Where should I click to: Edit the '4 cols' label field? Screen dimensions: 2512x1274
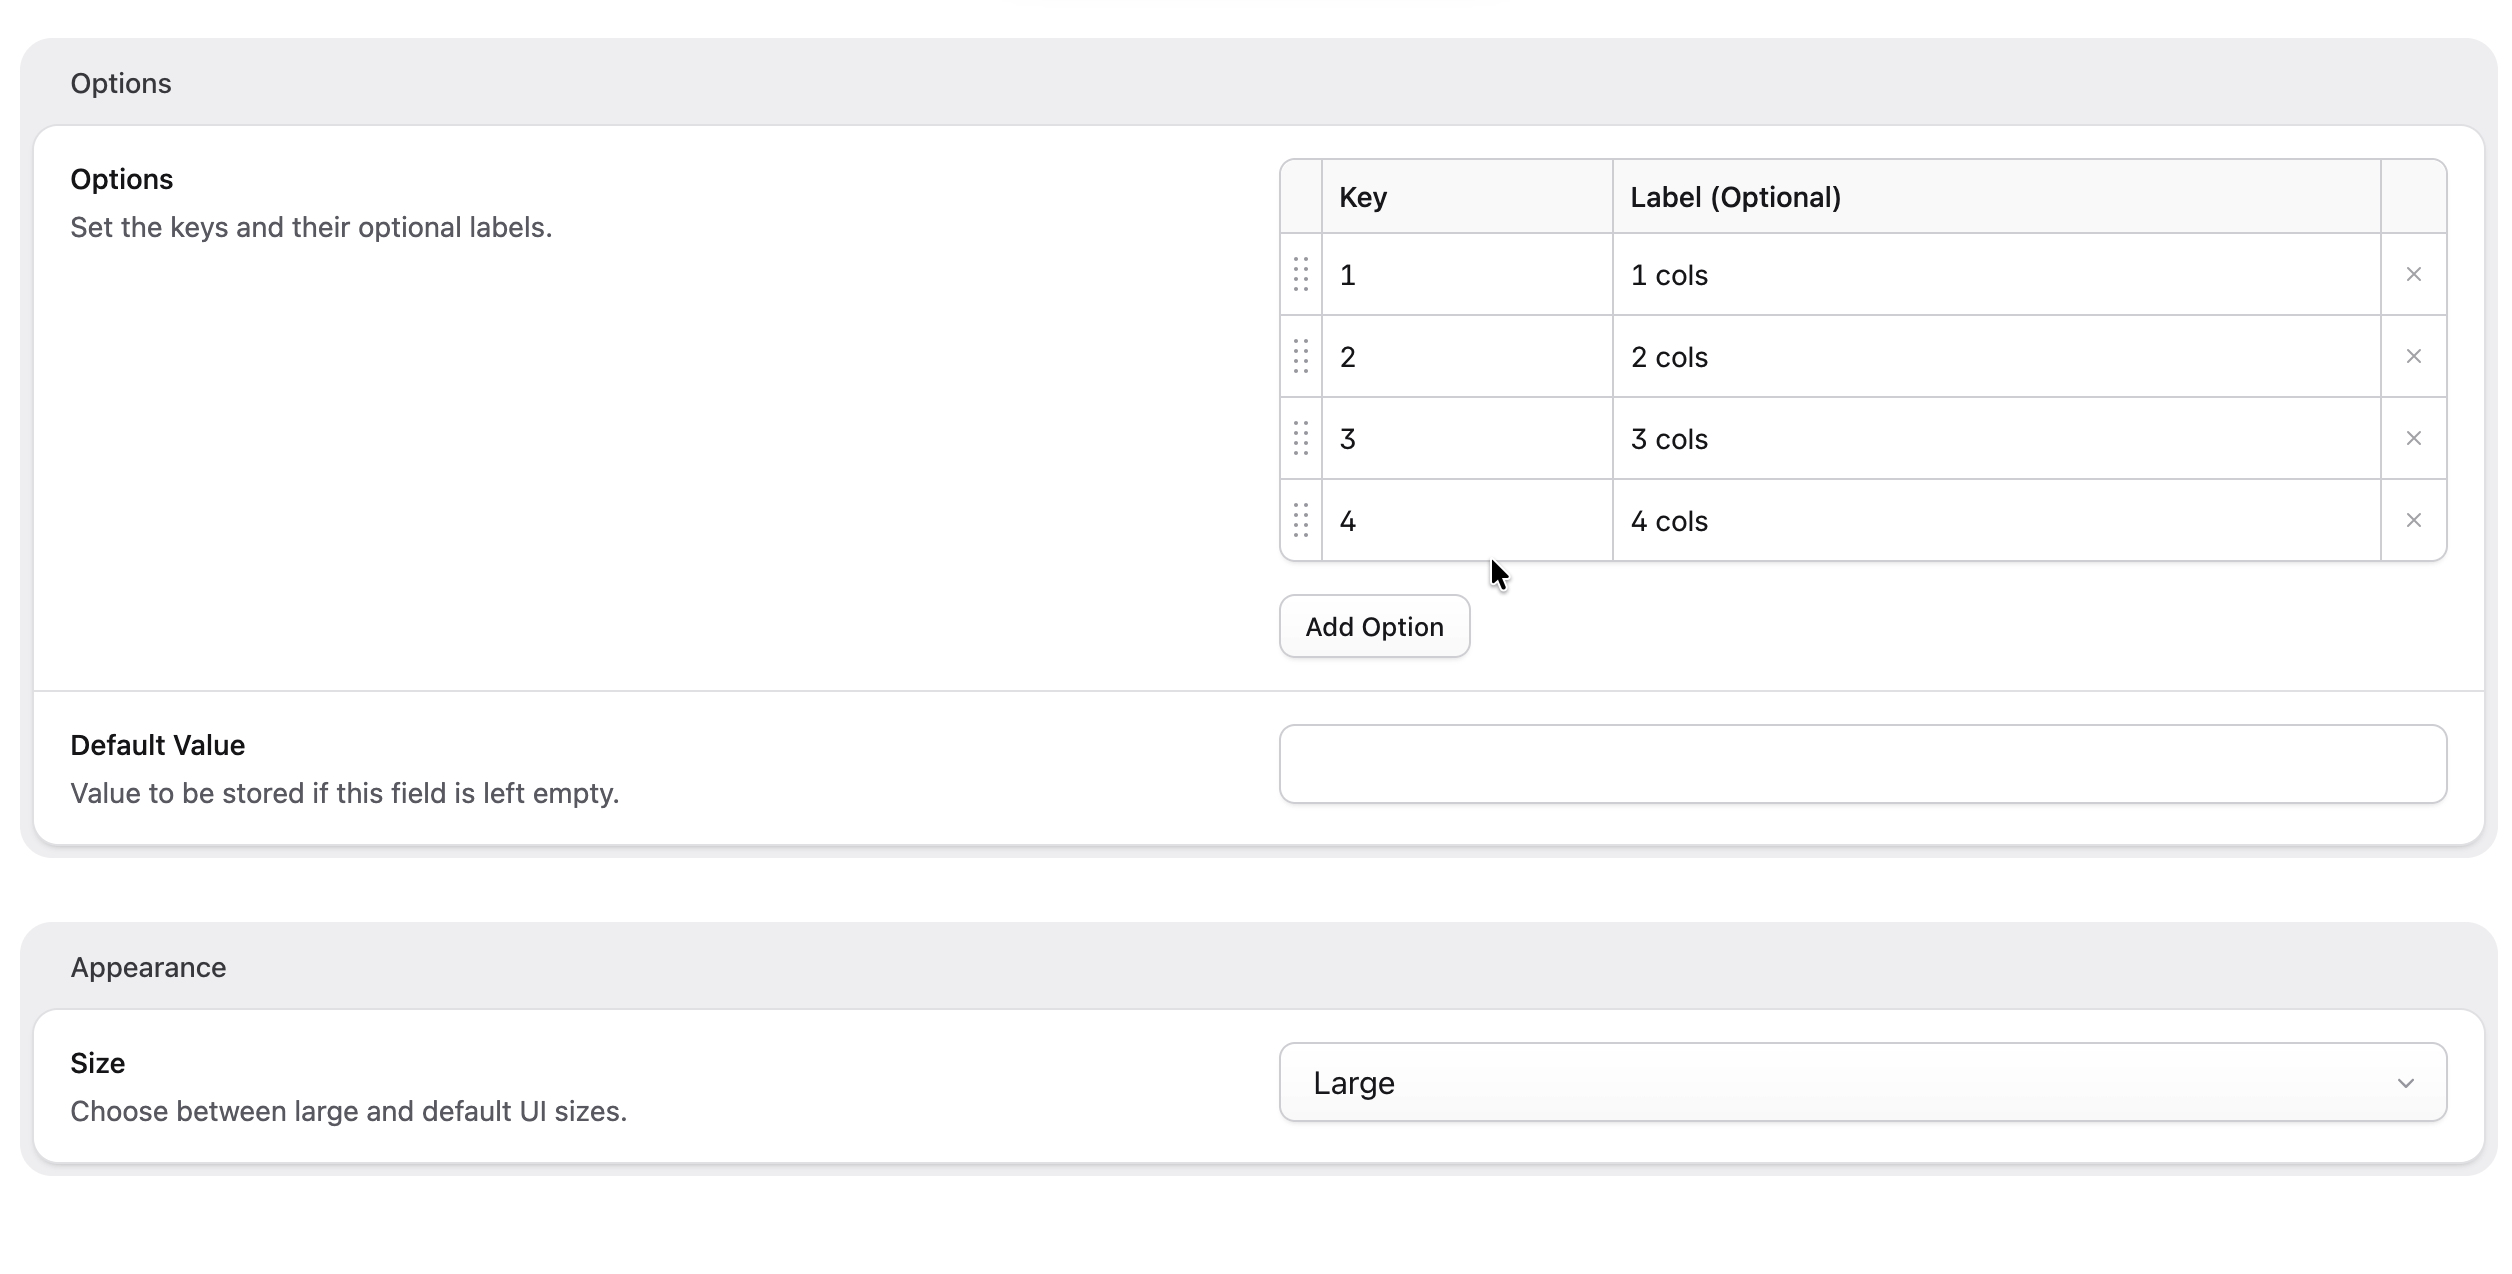click(x=1995, y=521)
